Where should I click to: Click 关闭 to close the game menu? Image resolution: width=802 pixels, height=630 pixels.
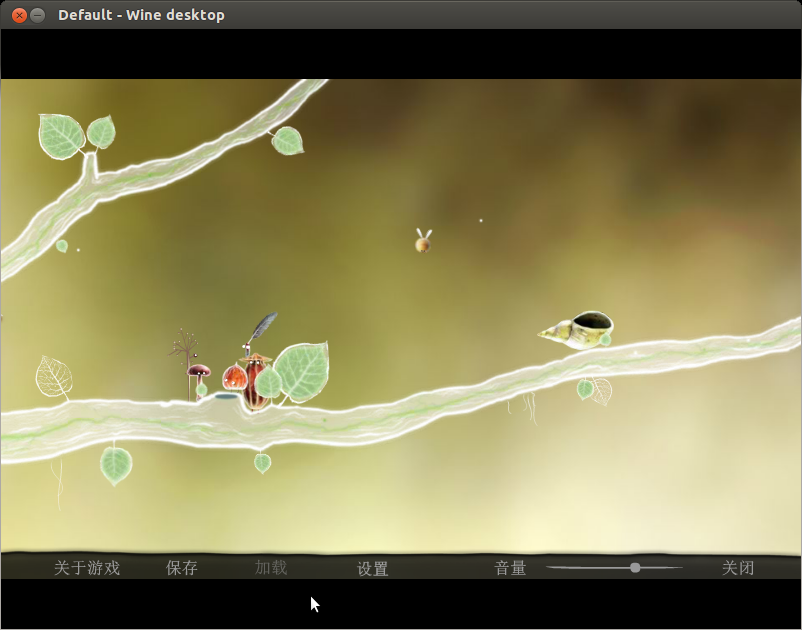tap(738, 568)
